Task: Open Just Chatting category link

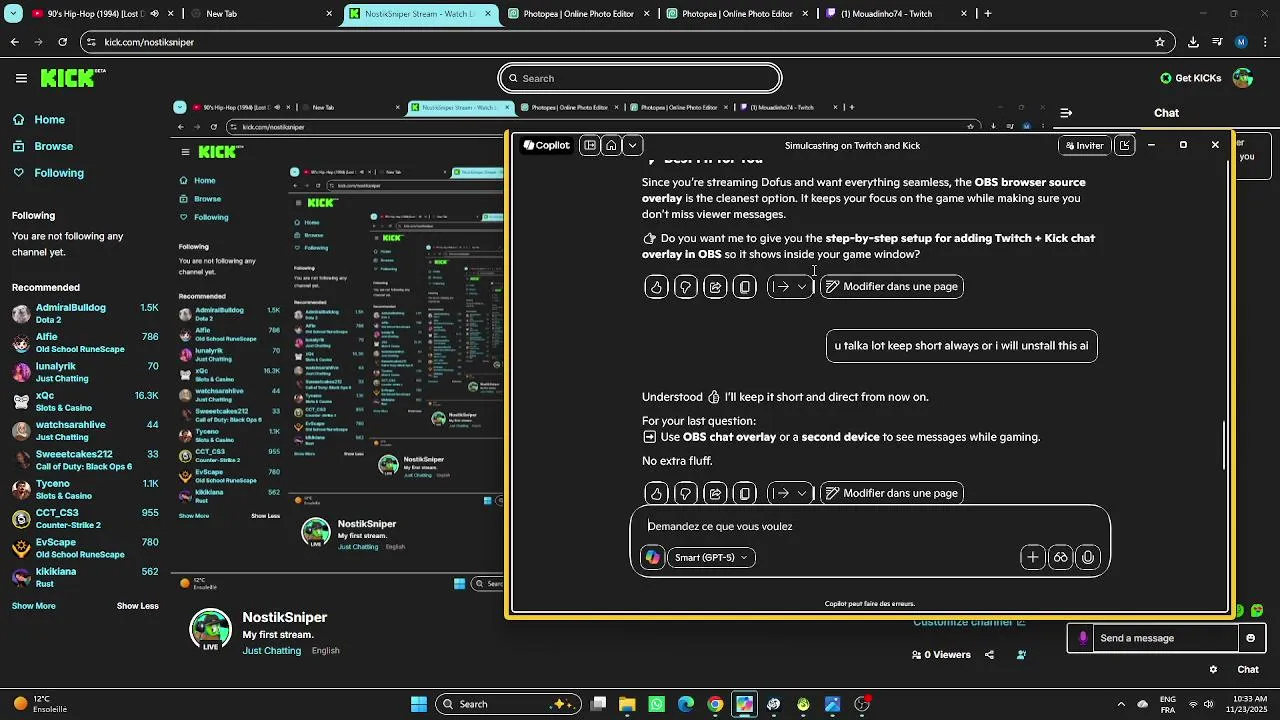Action: click(271, 651)
